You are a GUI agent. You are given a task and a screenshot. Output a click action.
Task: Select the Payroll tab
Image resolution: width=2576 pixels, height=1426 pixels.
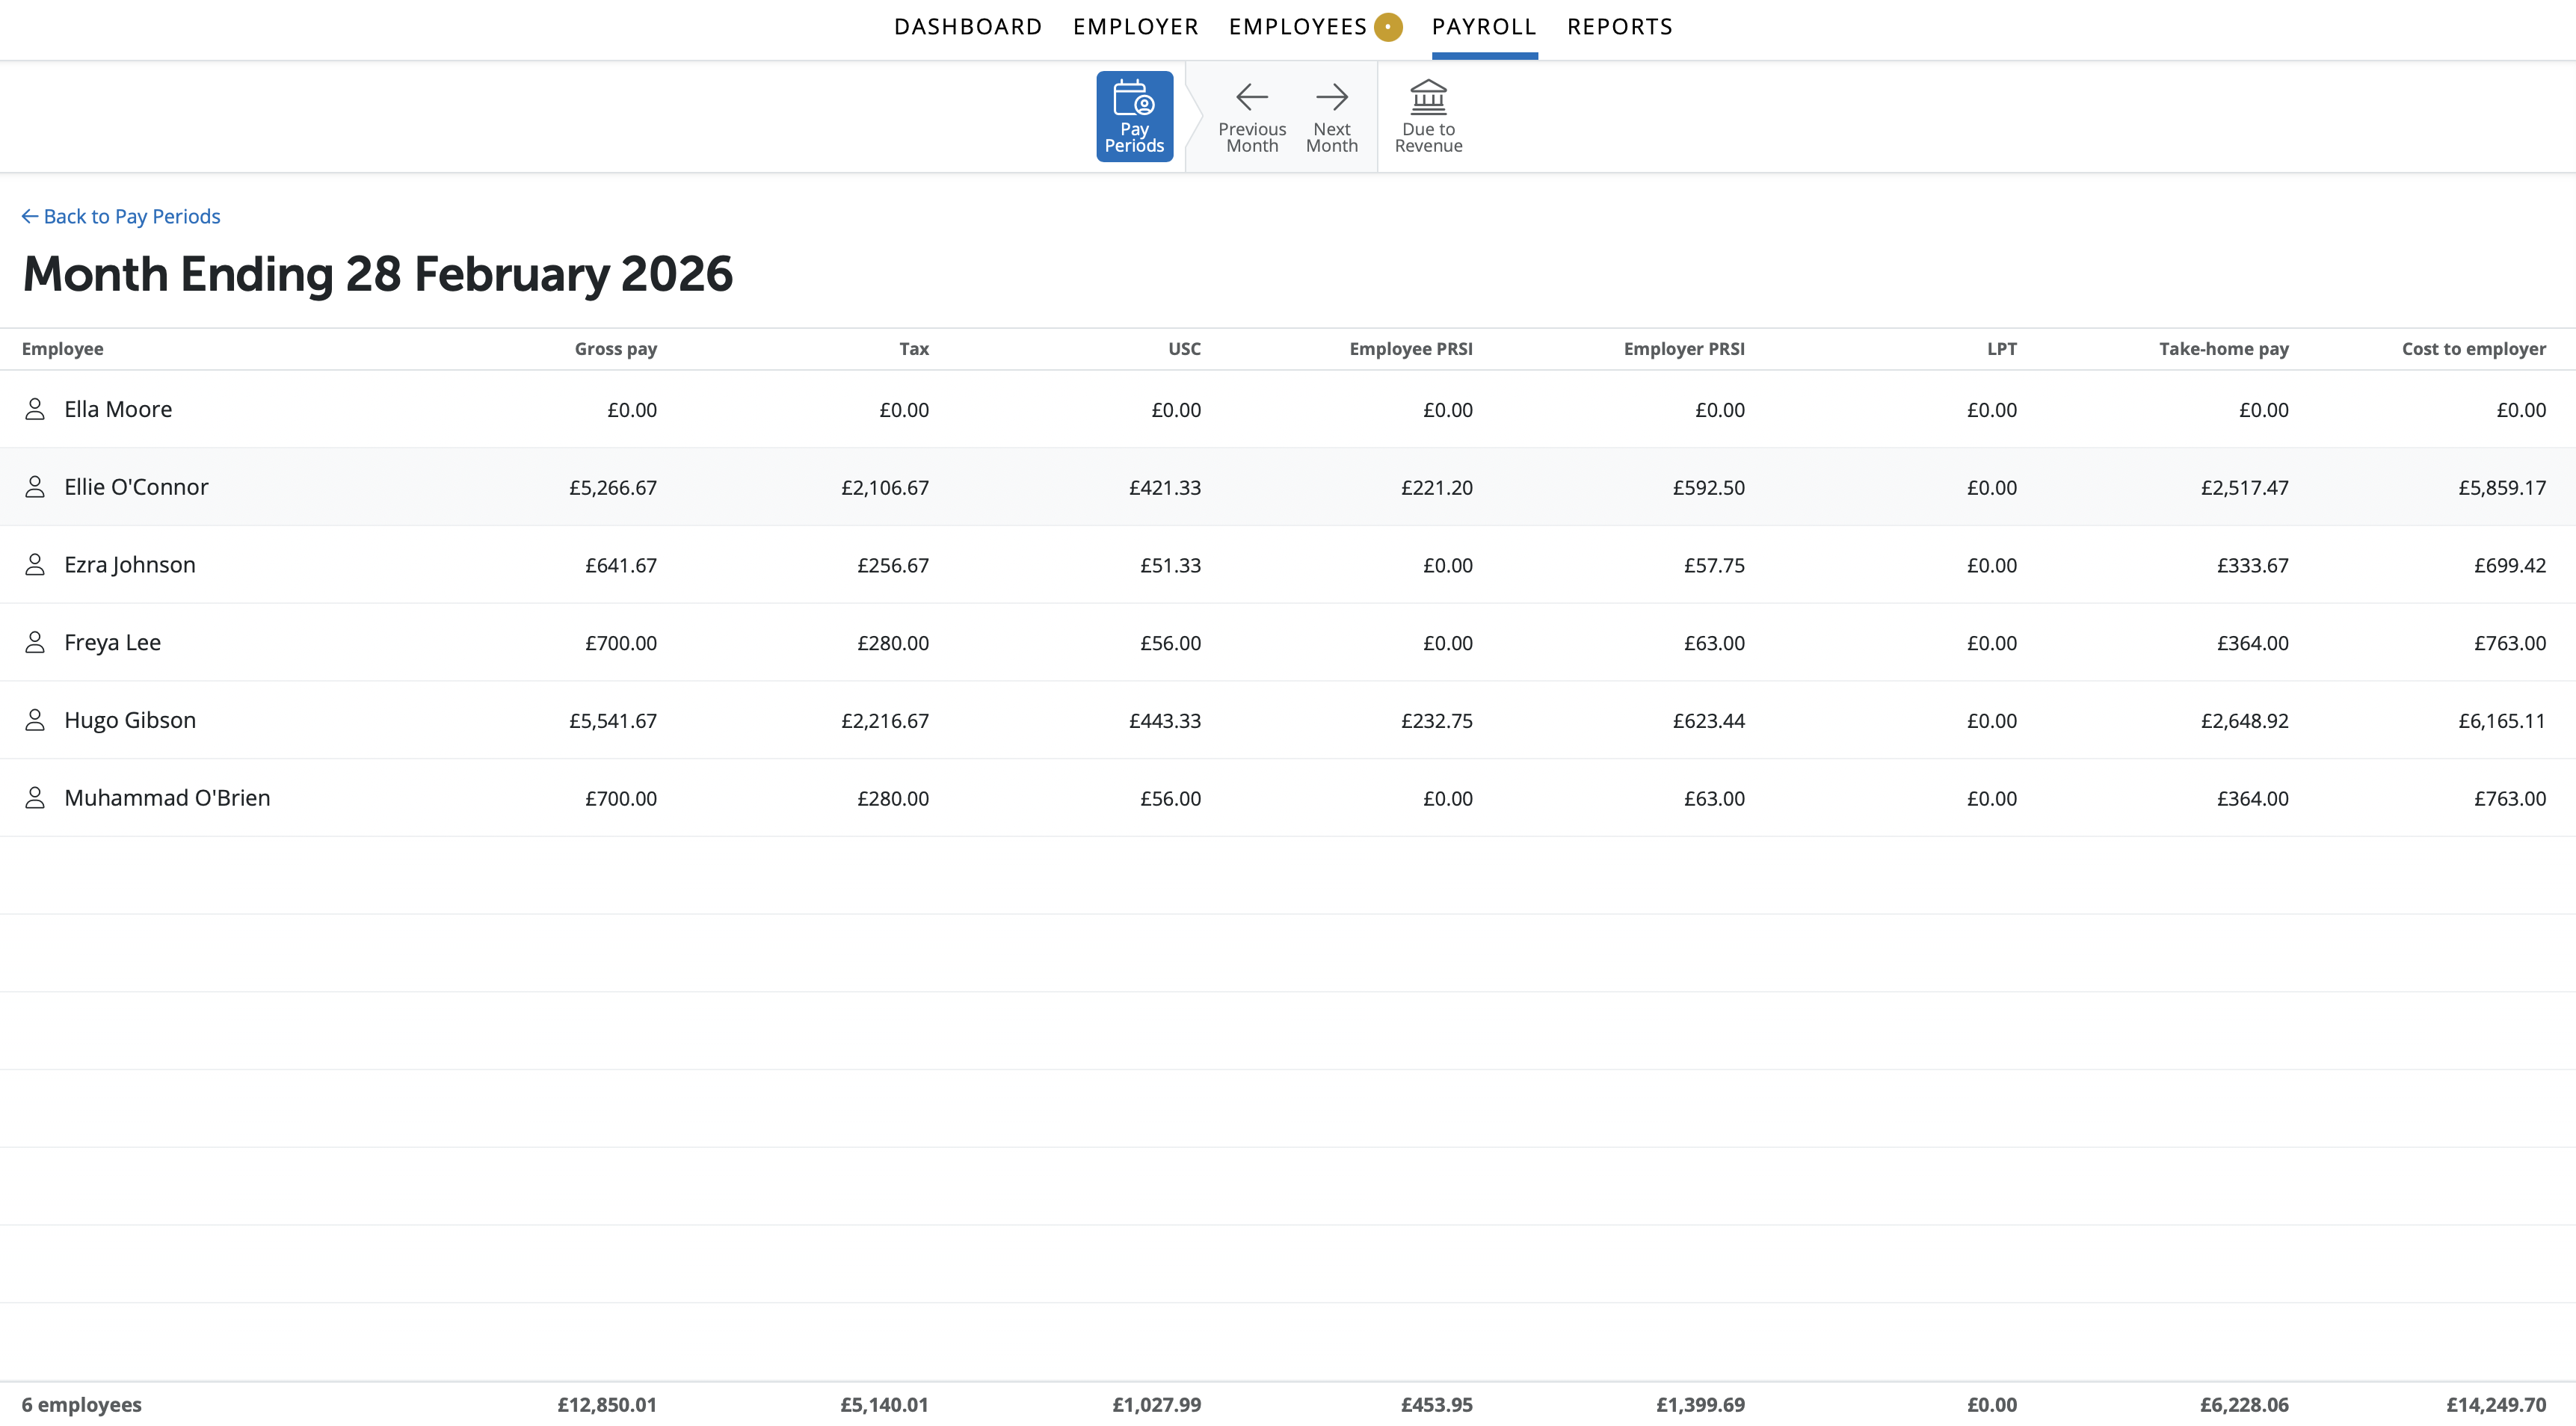pos(1483,27)
